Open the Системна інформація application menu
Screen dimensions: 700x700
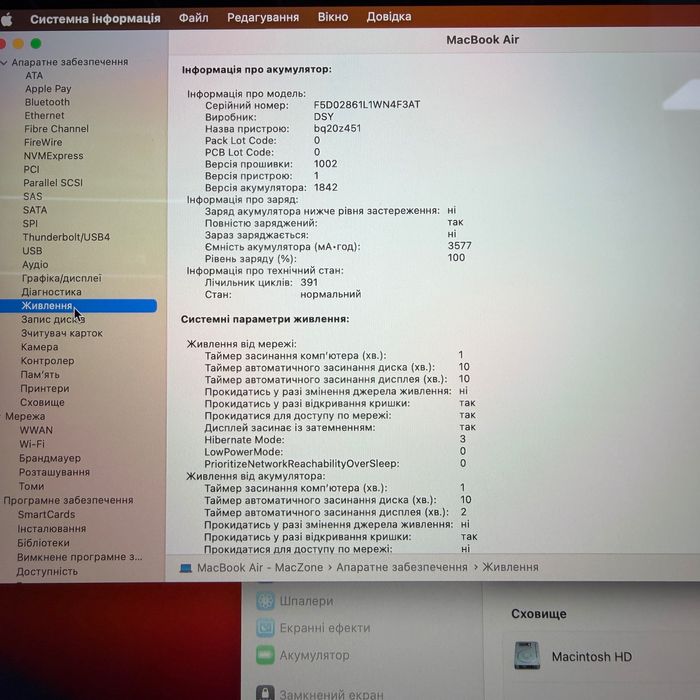[95, 19]
